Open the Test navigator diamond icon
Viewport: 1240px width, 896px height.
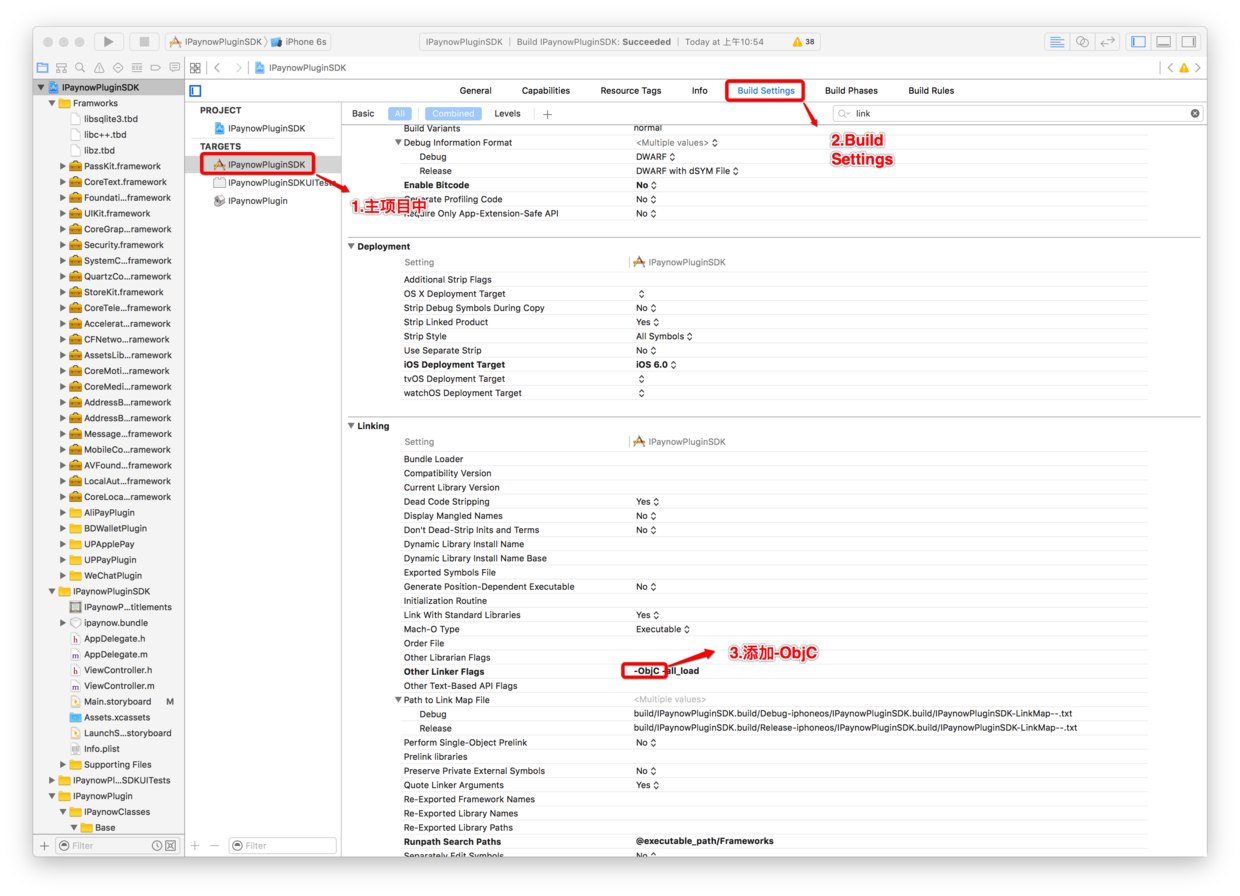(x=118, y=68)
